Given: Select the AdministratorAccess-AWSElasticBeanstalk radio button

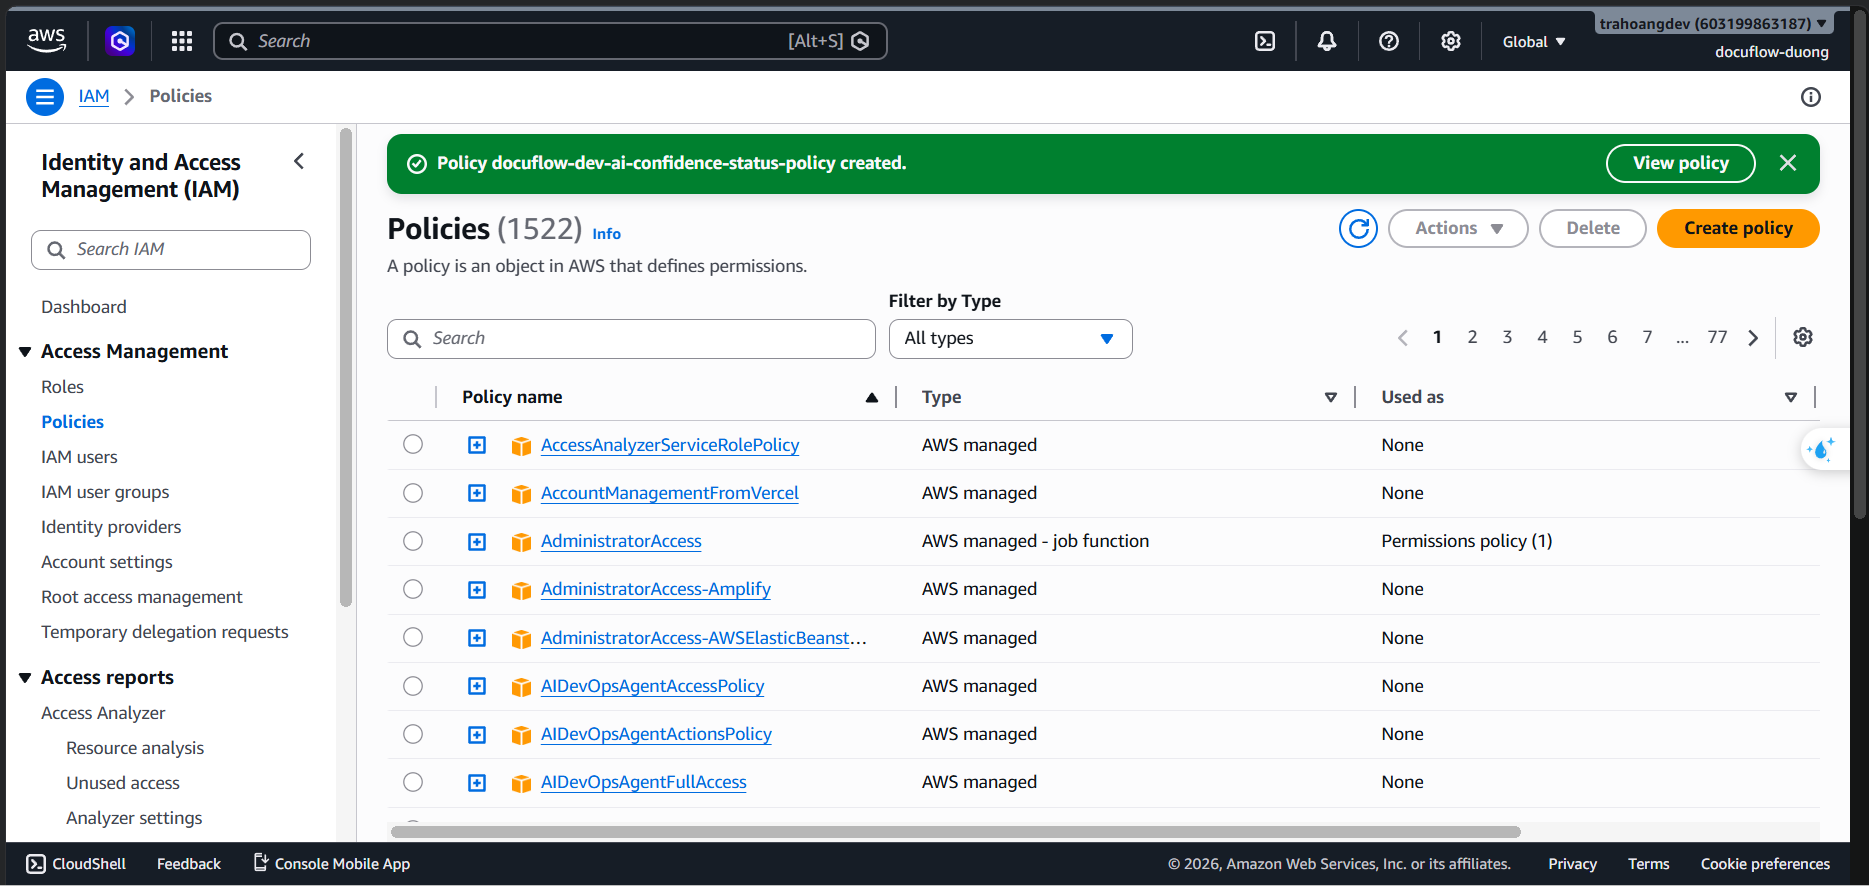Looking at the screenshot, I should 413,637.
